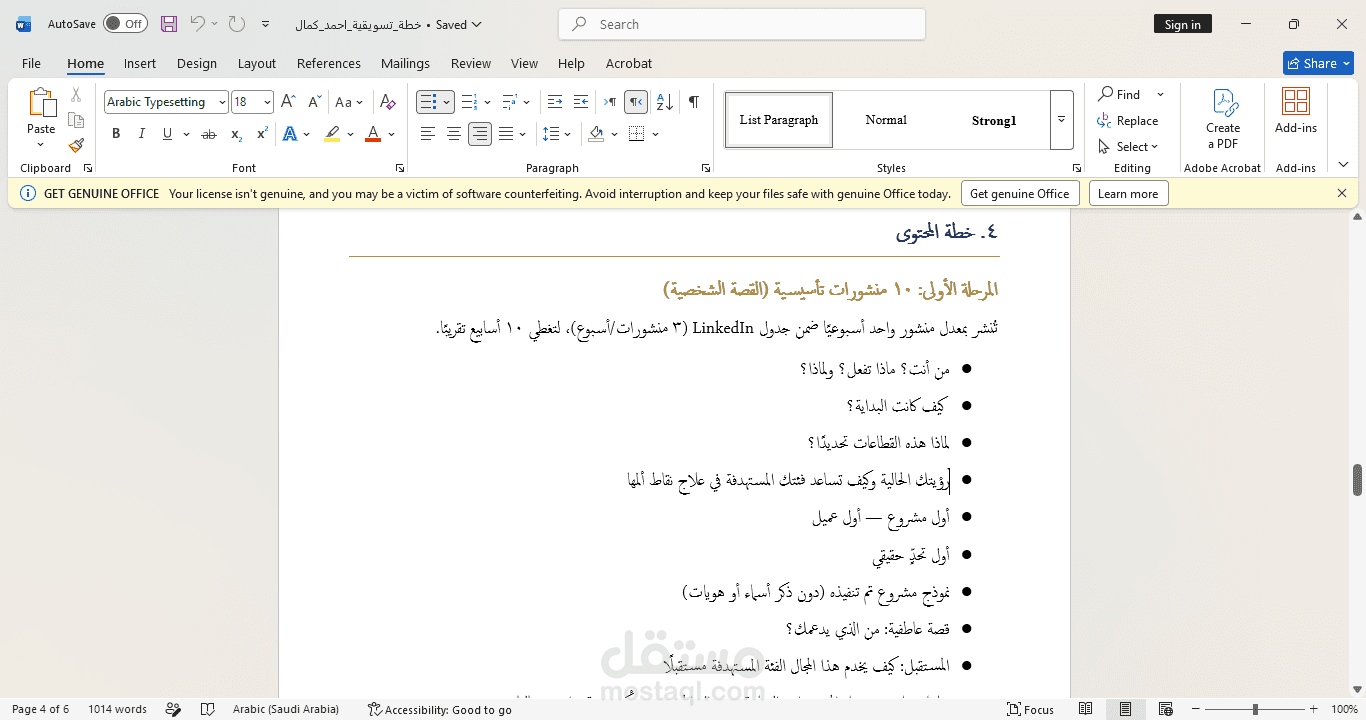Select the Strong1 style
1366x720 pixels.
[x=993, y=120]
